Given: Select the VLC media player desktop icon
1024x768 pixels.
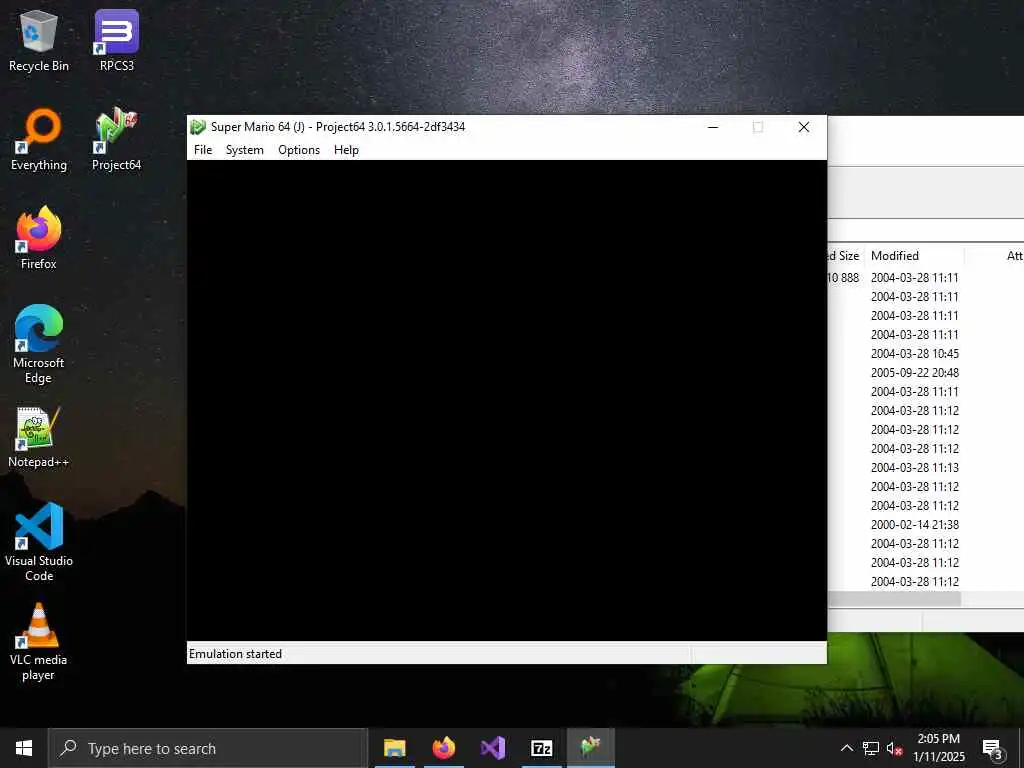Looking at the screenshot, I should [x=39, y=642].
